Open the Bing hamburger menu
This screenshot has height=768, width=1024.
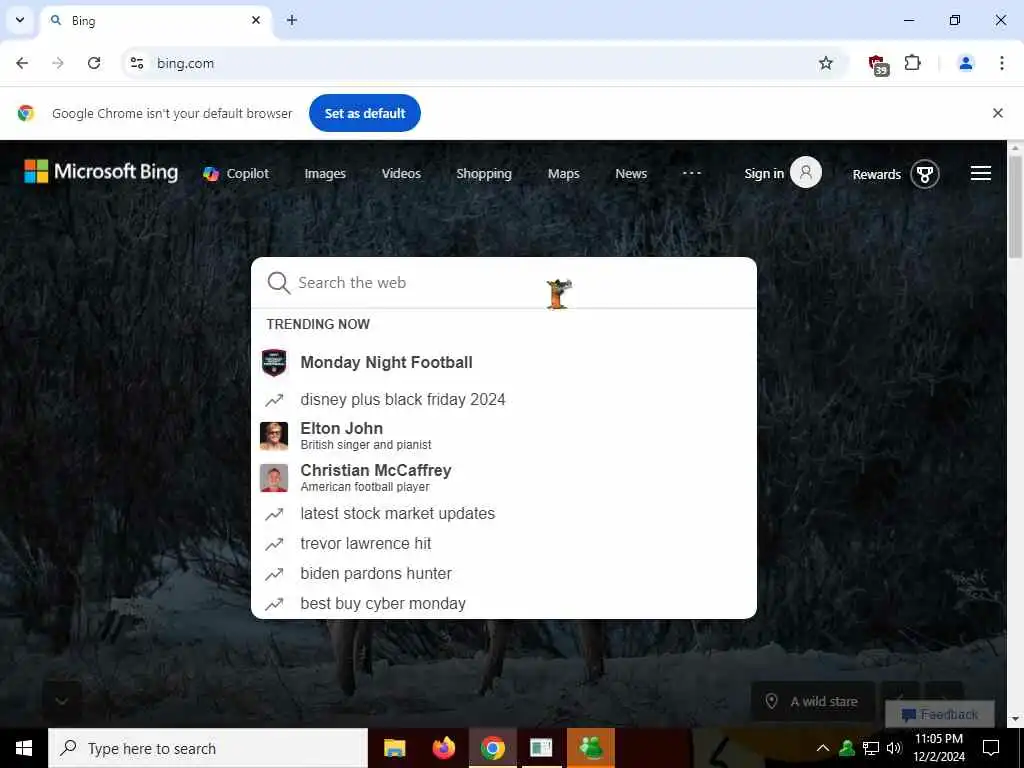pos(980,173)
